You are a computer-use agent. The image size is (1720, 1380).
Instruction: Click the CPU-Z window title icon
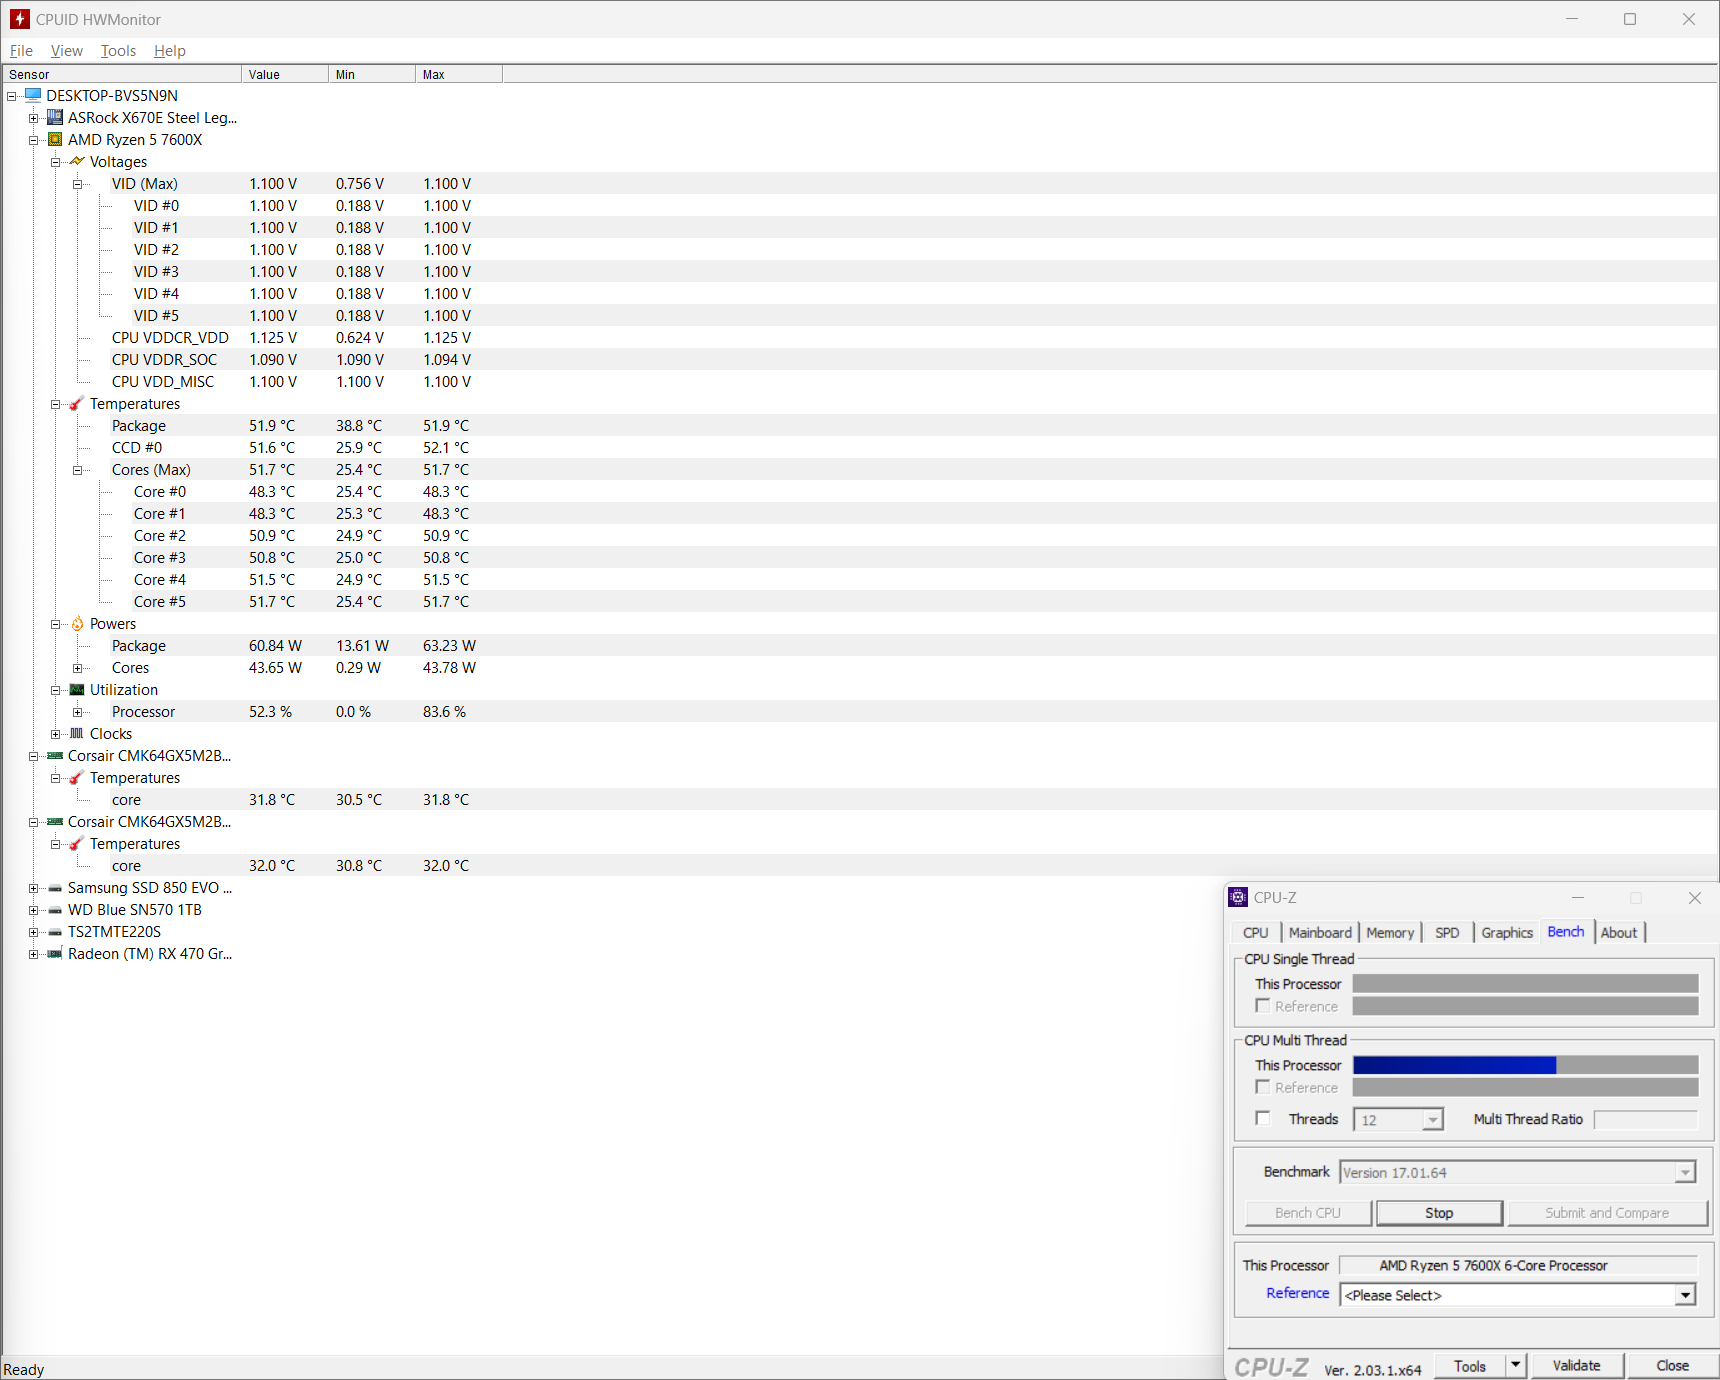click(1238, 897)
